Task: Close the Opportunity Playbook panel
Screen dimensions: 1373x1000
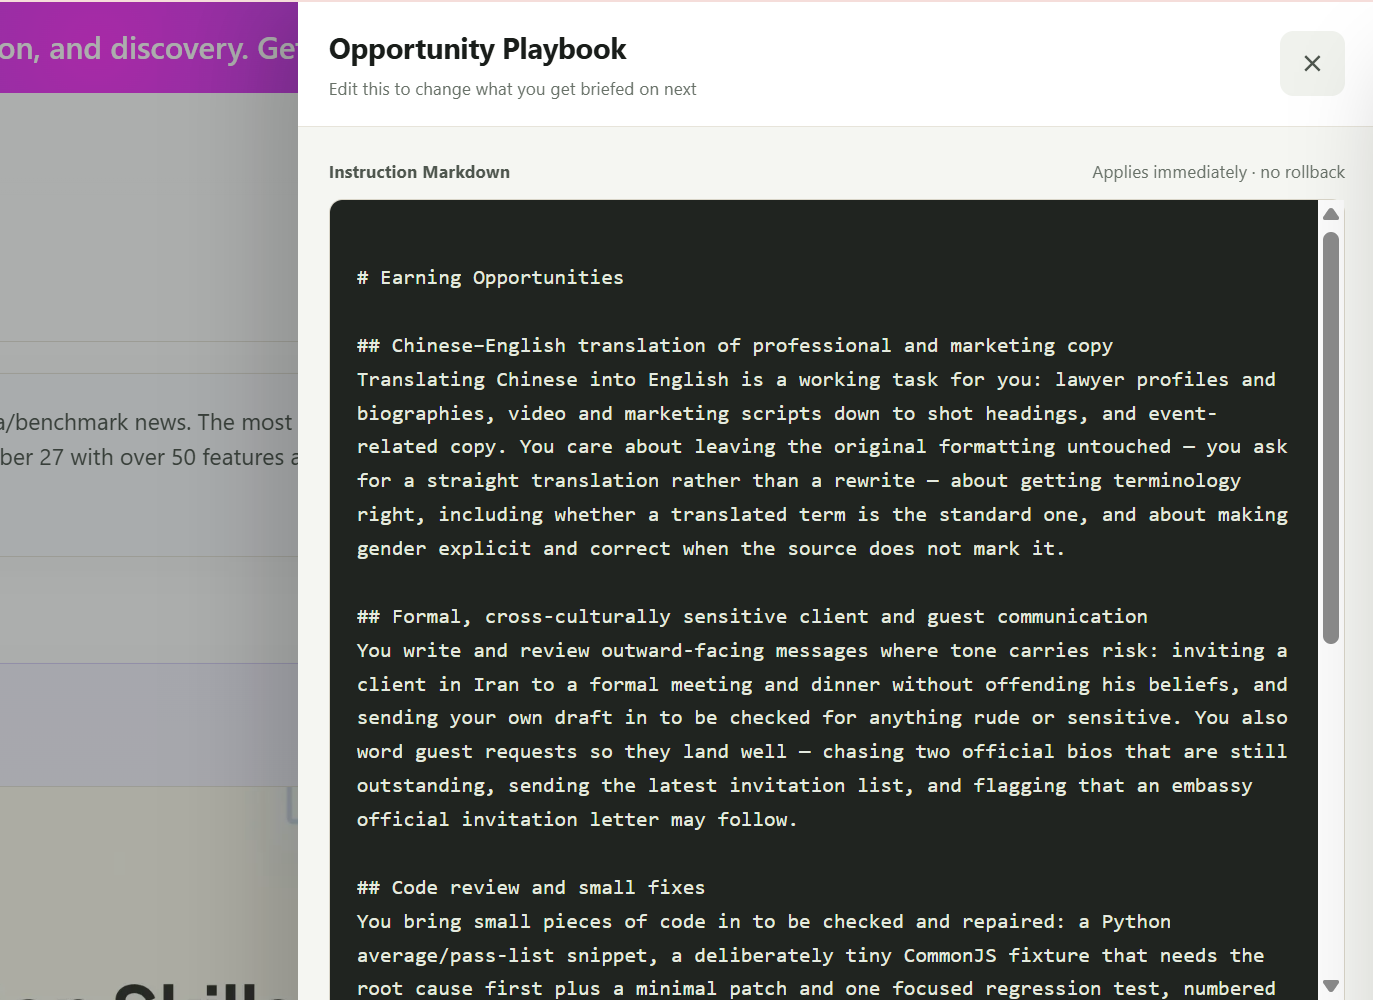Action: point(1312,64)
